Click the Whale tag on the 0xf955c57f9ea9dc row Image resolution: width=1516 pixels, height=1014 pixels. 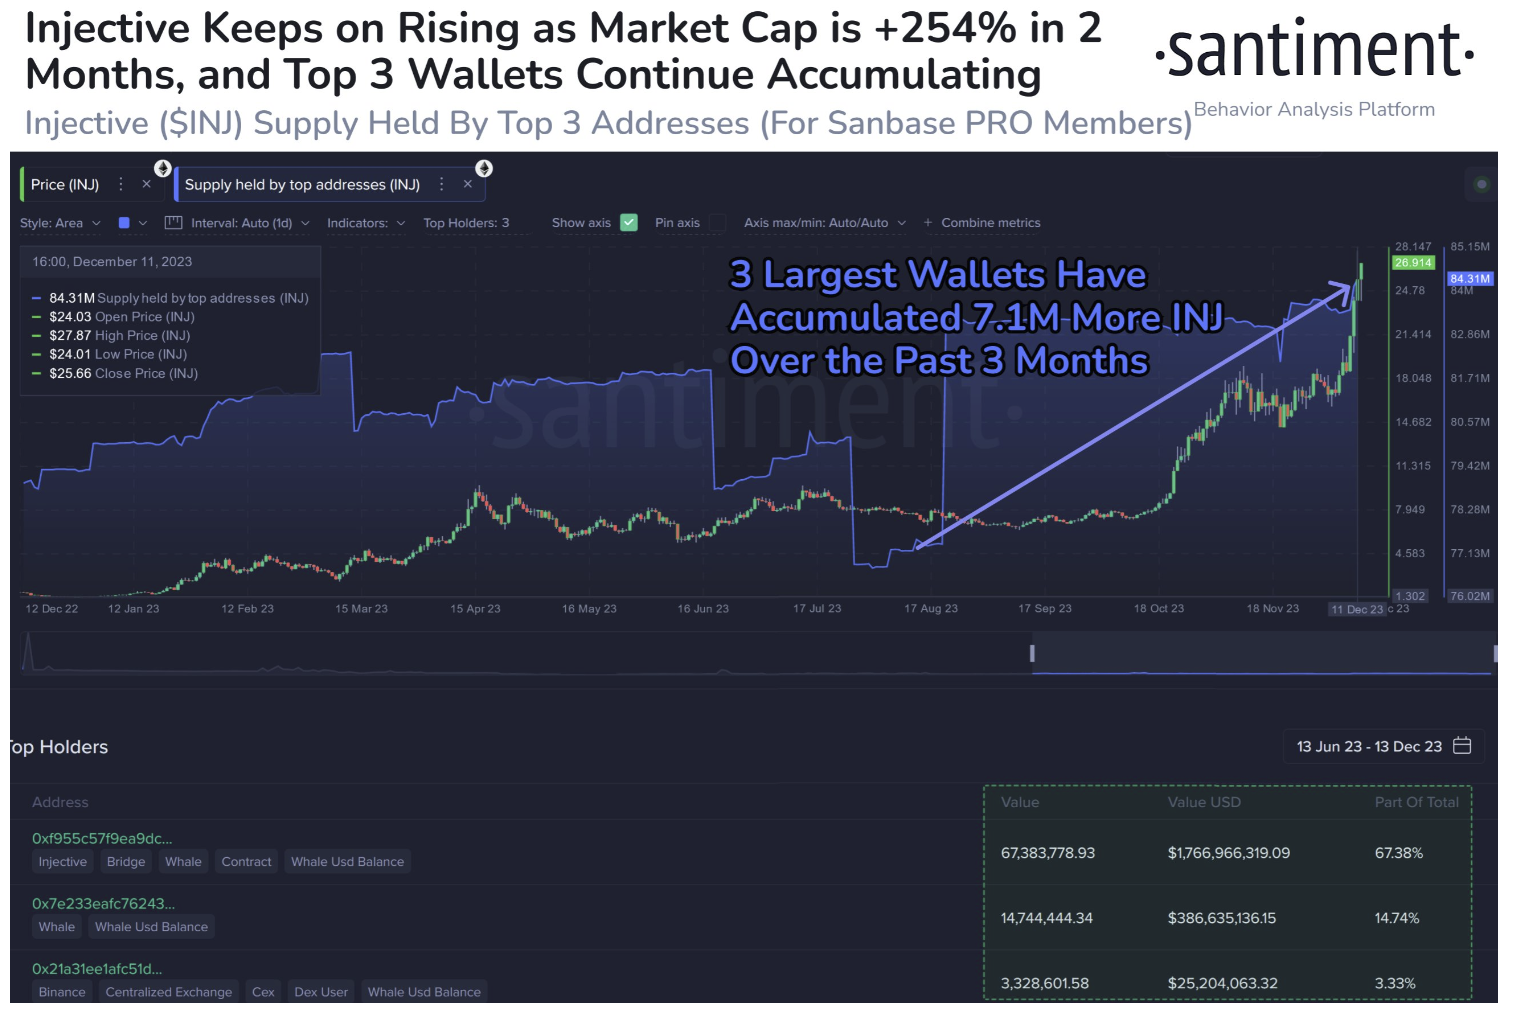(x=183, y=862)
